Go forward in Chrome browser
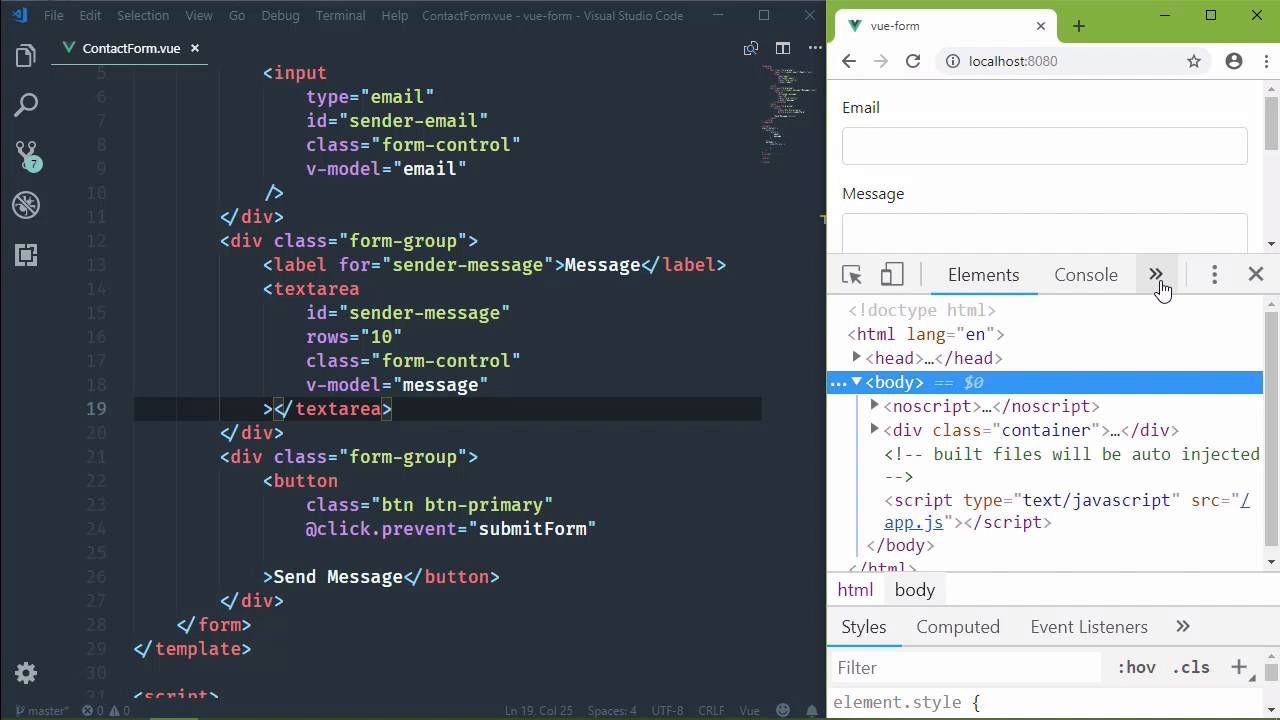Image resolution: width=1280 pixels, height=720 pixels. [x=881, y=61]
